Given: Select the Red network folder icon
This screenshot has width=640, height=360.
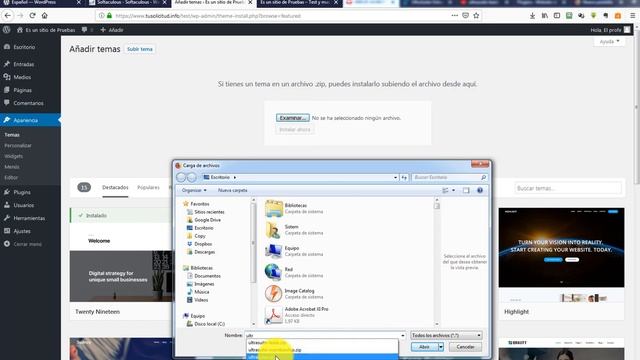Looking at the screenshot, I should pyautogui.click(x=273, y=272).
